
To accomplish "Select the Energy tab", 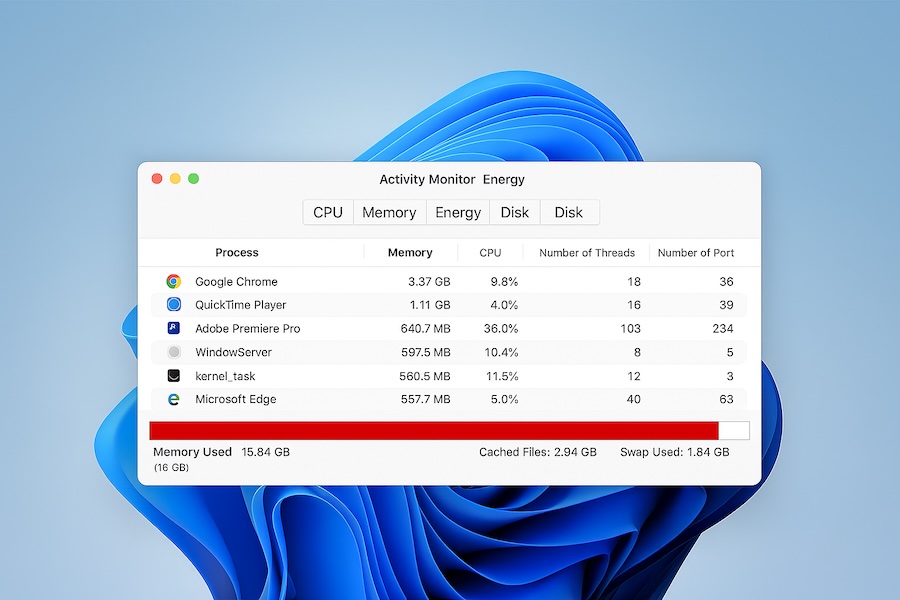I will [457, 212].
